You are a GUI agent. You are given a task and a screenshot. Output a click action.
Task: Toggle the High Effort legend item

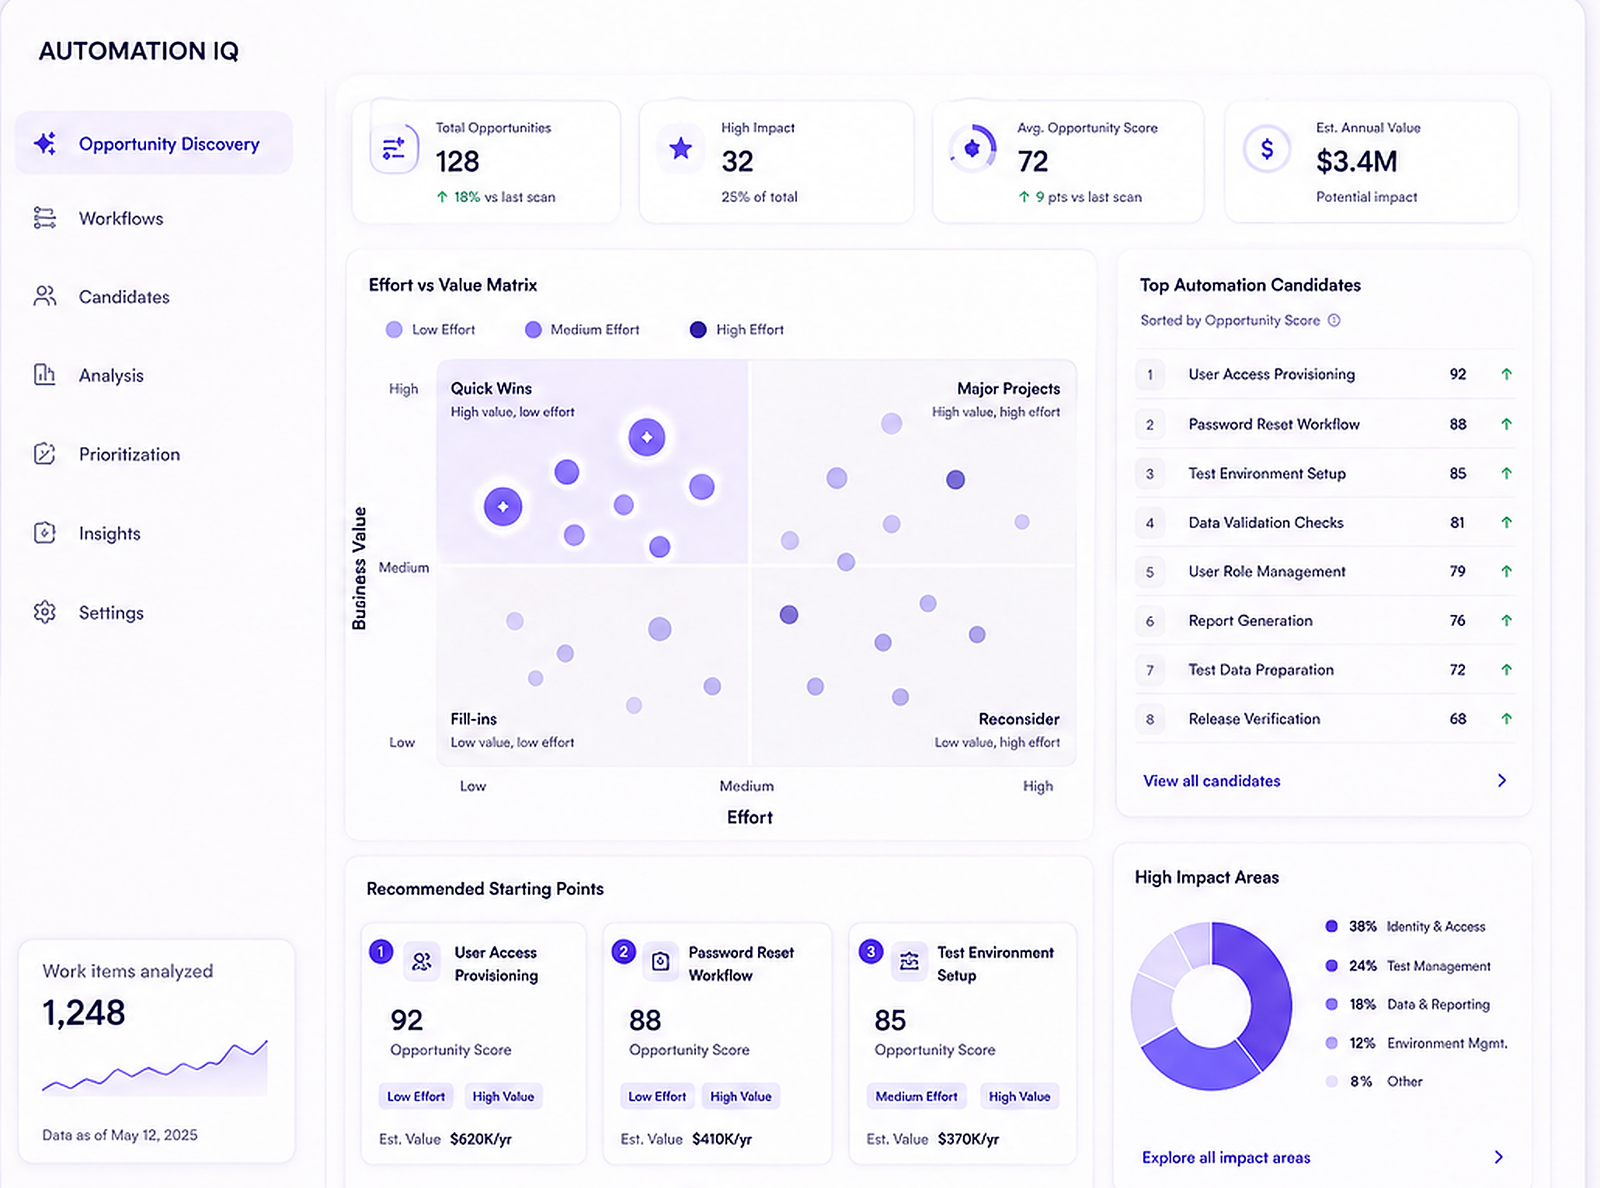(x=737, y=329)
